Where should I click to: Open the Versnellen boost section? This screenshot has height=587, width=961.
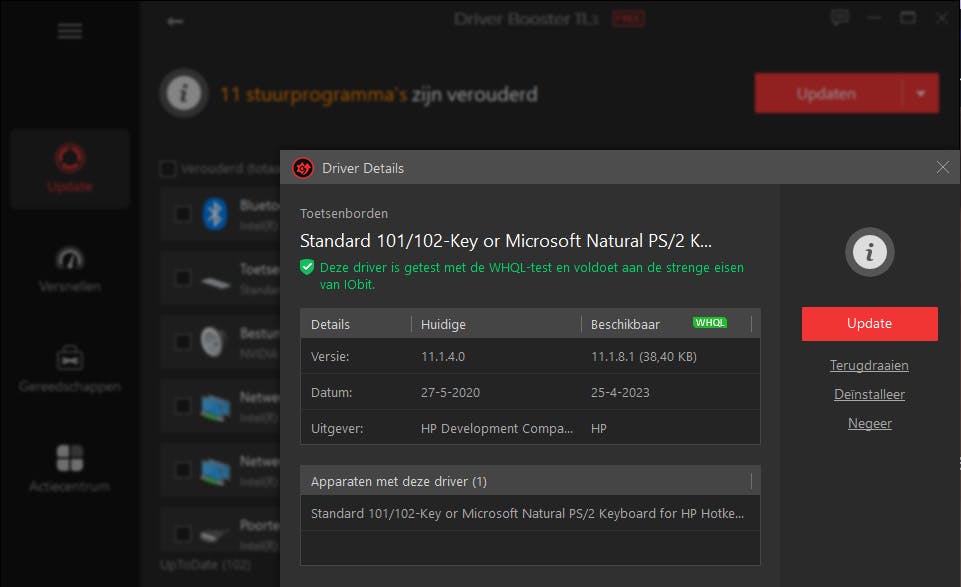pyautogui.click(x=70, y=270)
